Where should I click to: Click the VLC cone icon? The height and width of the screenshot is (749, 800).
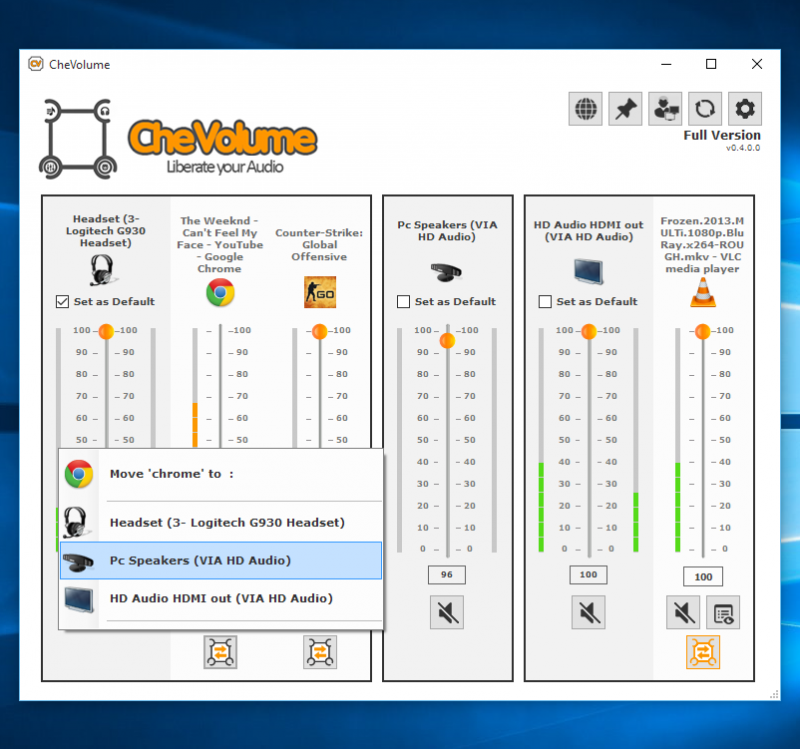point(703,292)
